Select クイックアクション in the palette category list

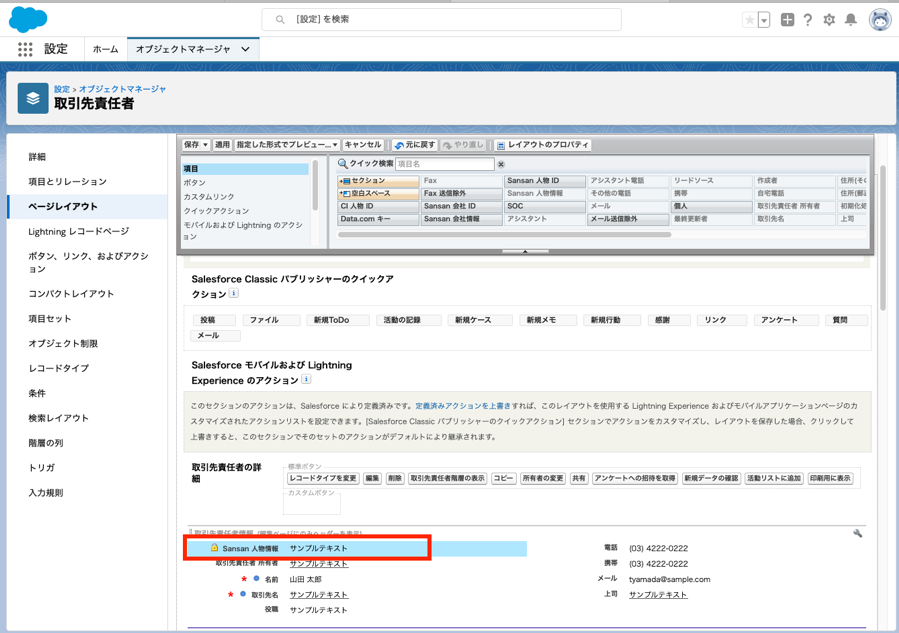coord(216,211)
